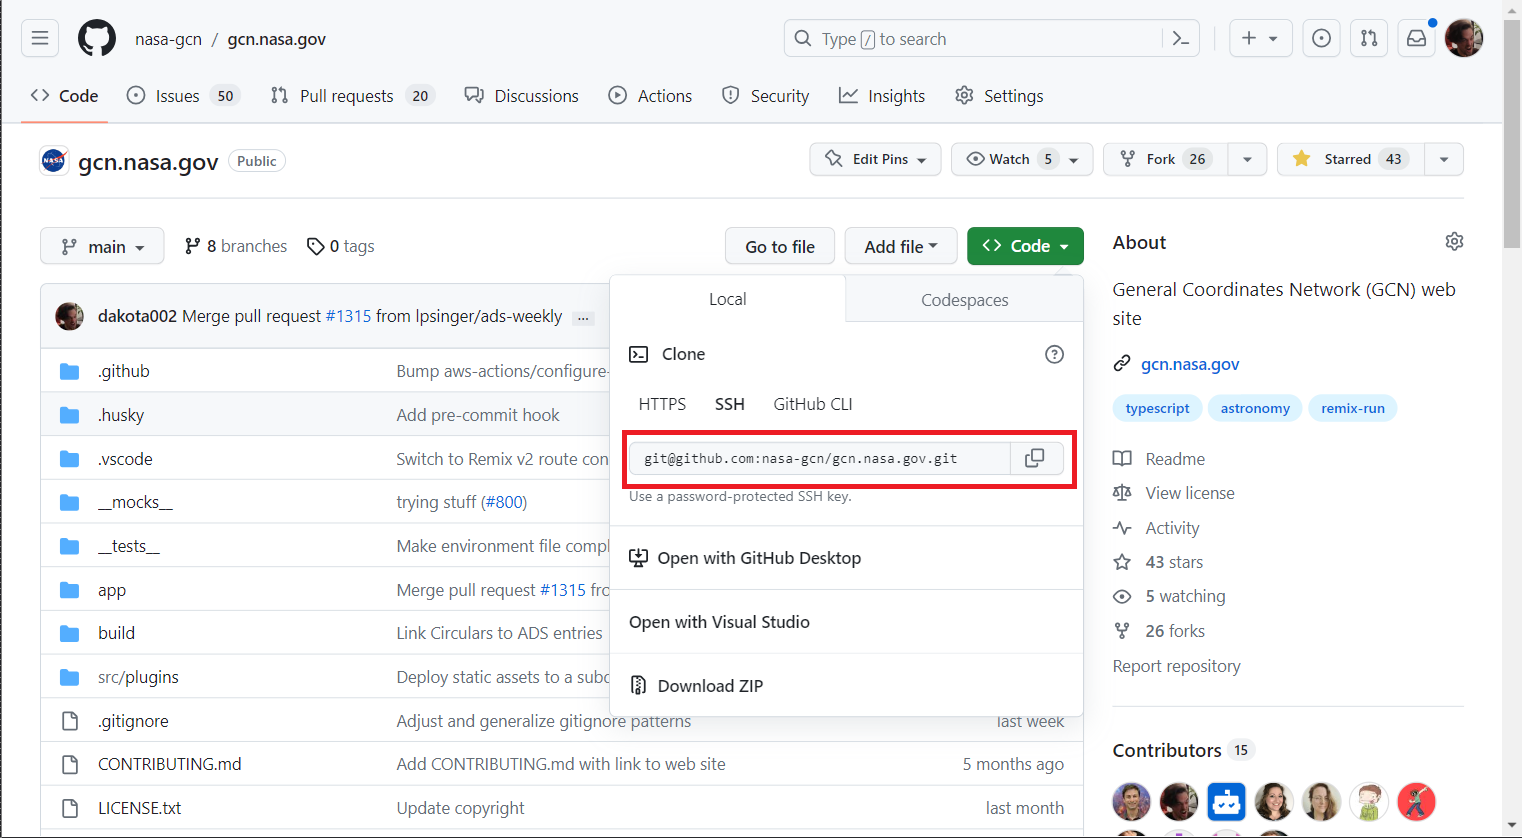
Task: Expand the main branch selector
Action: (102, 246)
